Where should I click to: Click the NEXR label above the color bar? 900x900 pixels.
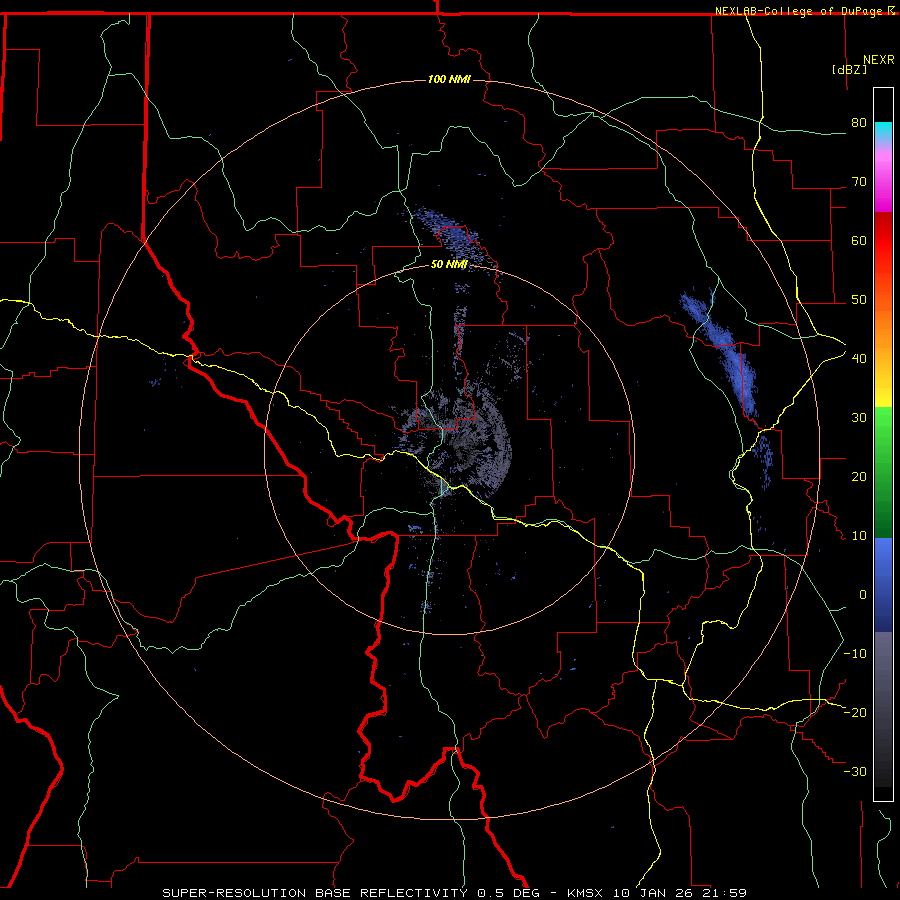point(879,60)
